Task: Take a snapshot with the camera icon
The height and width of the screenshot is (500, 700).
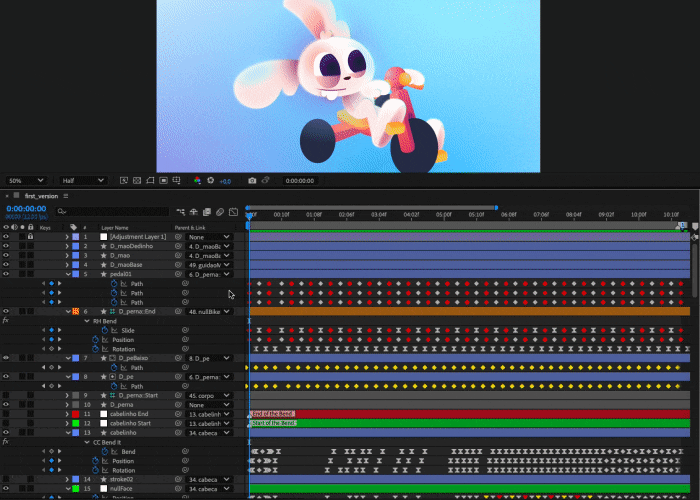Action: tap(252, 180)
